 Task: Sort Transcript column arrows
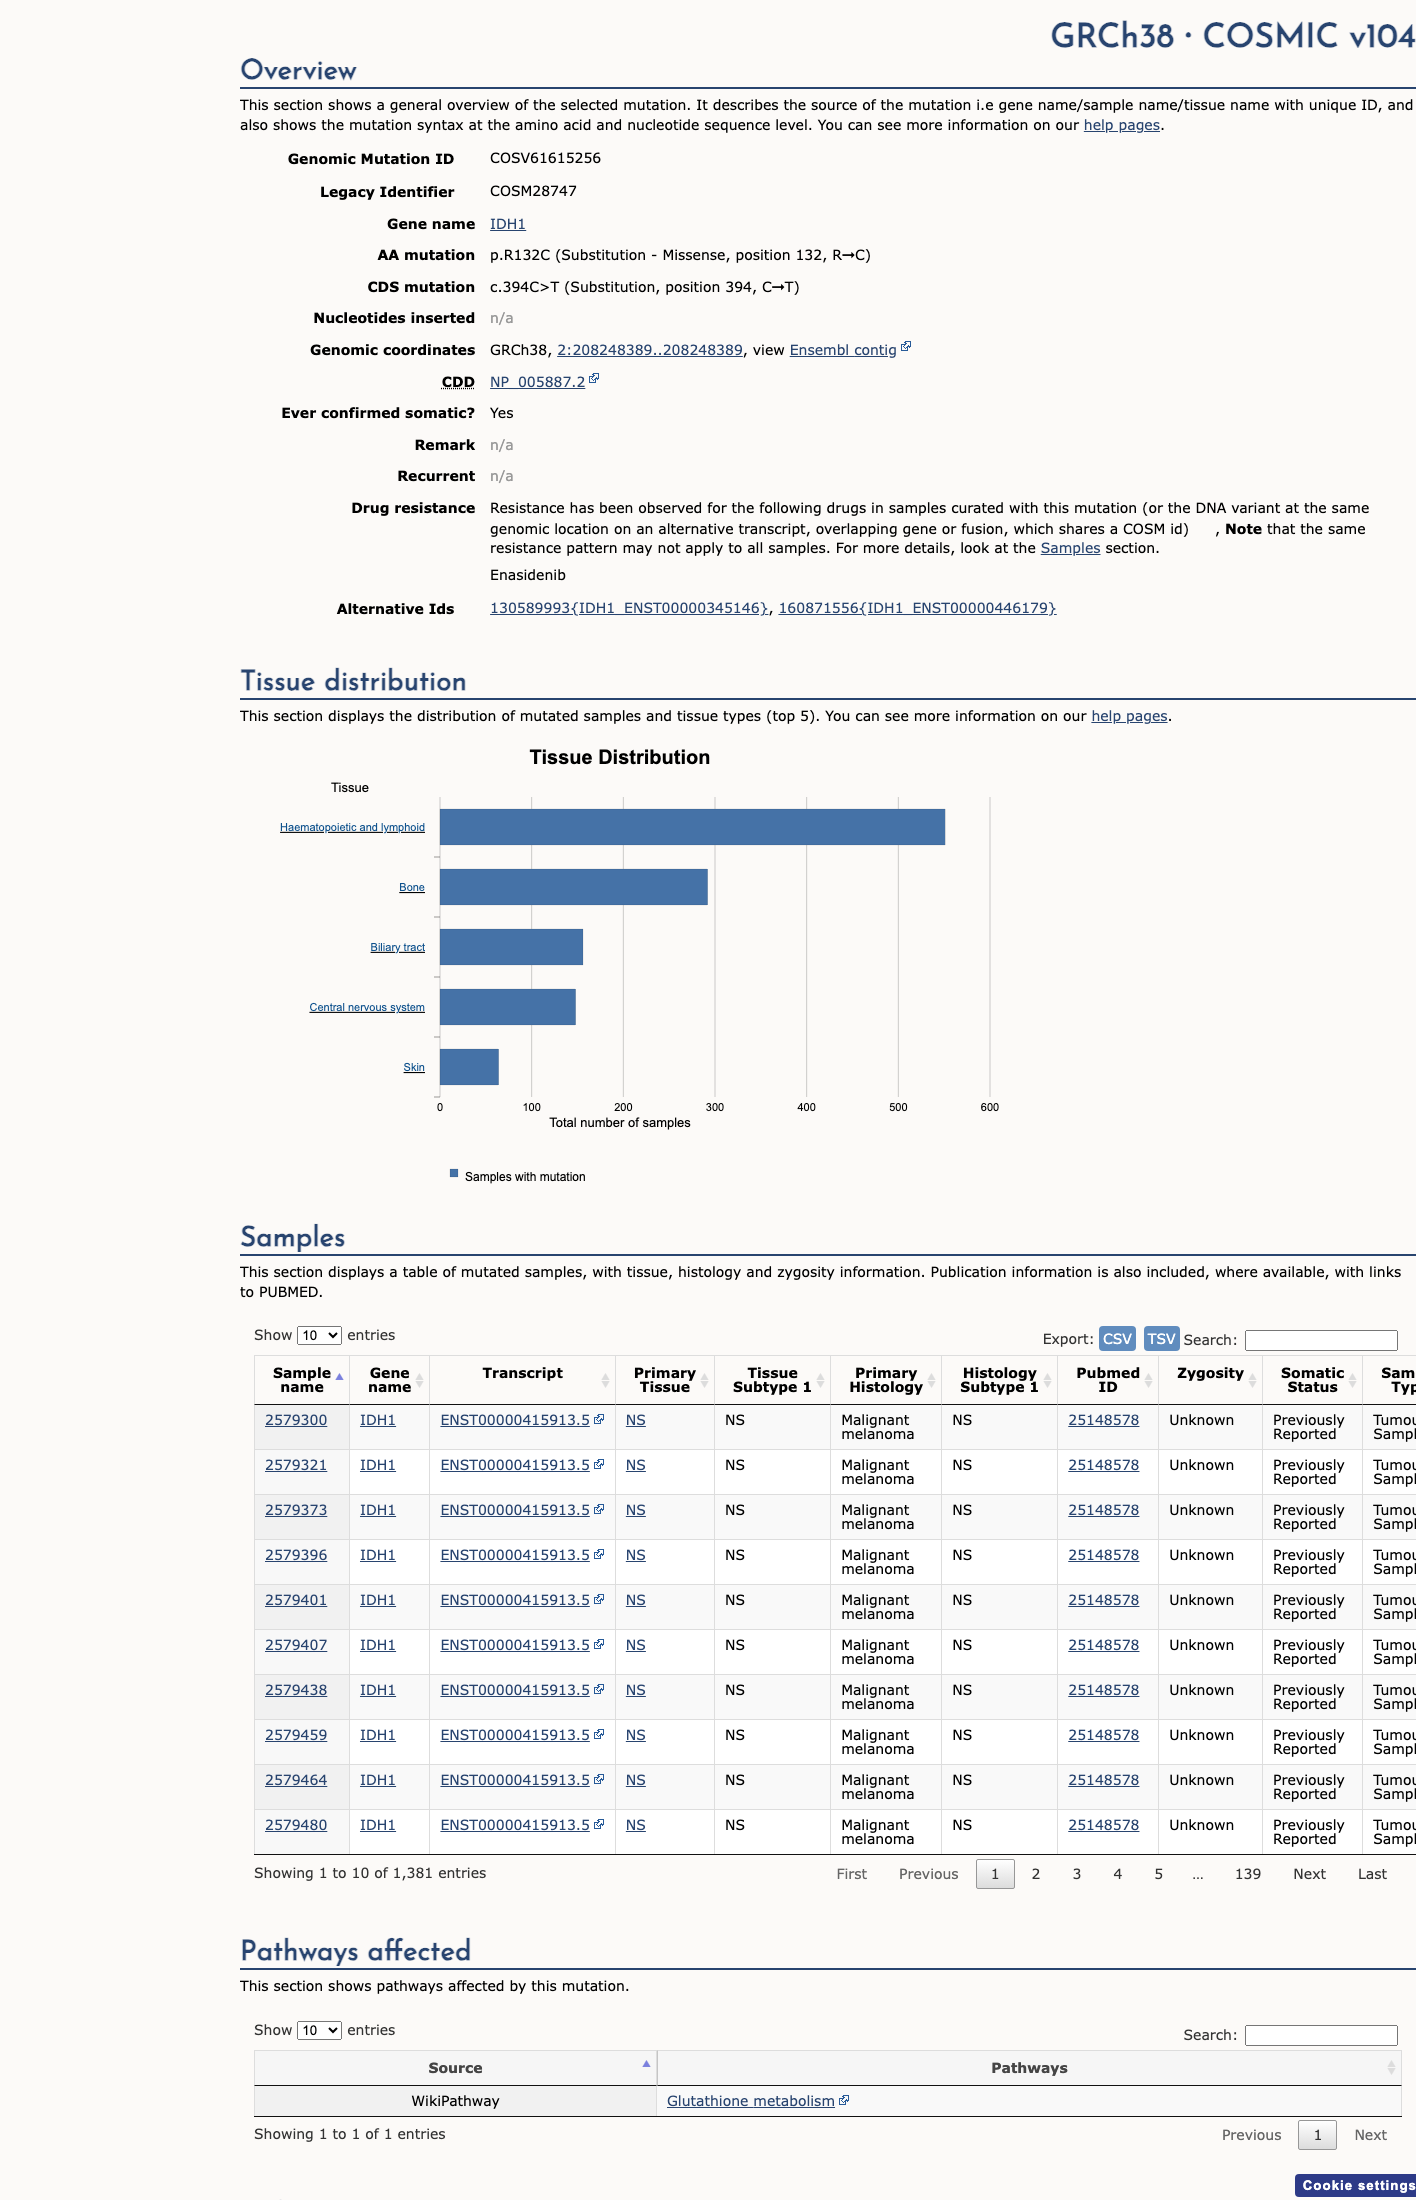605,1380
